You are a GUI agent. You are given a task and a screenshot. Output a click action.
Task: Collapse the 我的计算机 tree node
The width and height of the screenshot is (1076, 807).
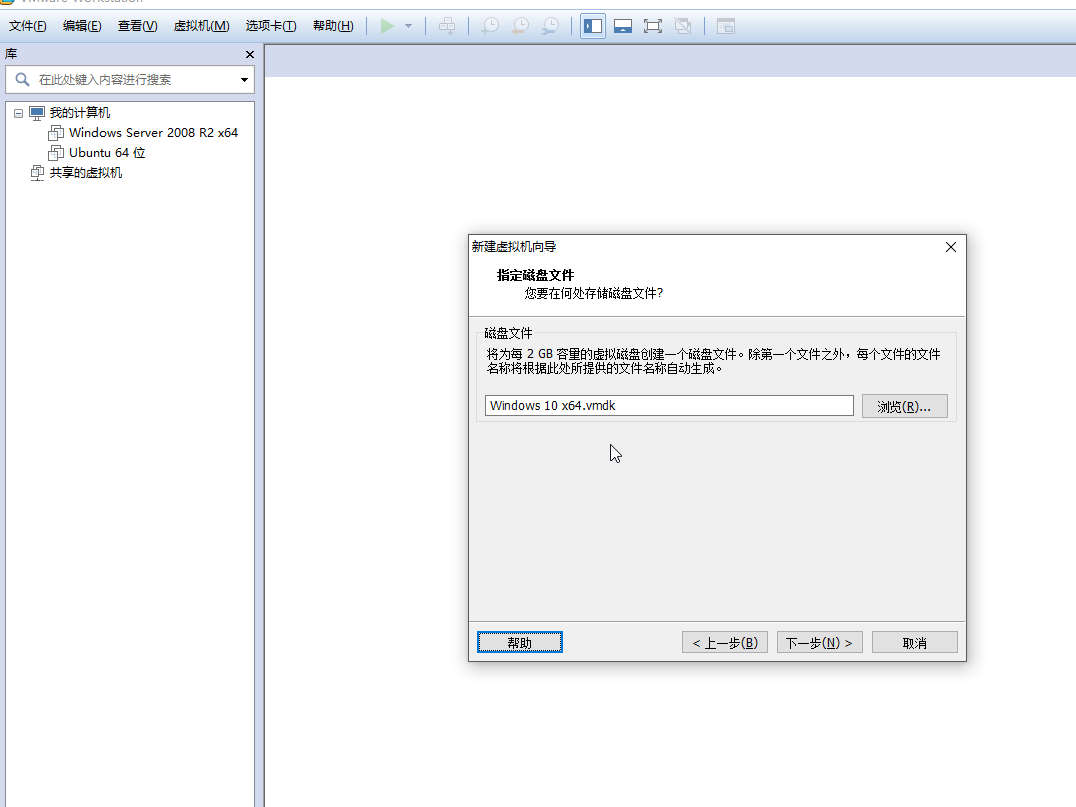point(19,113)
